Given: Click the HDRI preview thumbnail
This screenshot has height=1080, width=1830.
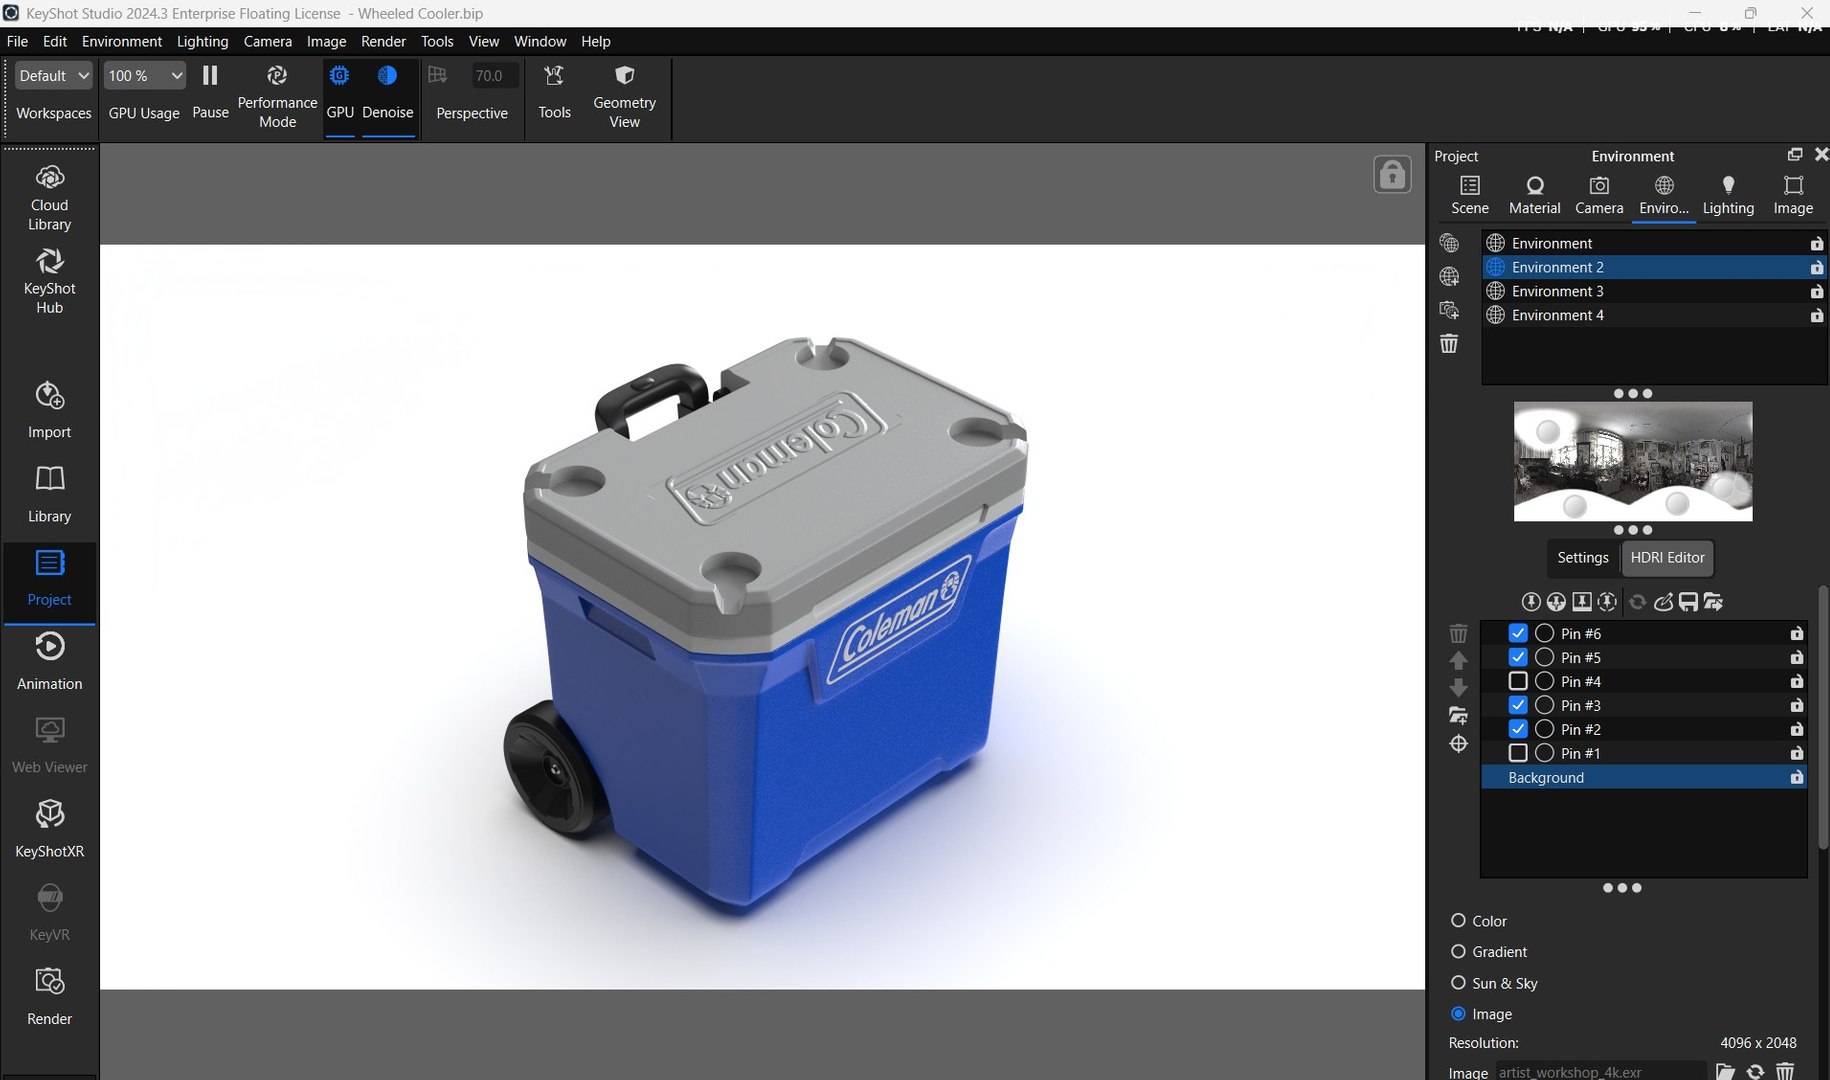Looking at the screenshot, I should click(1633, 462).
